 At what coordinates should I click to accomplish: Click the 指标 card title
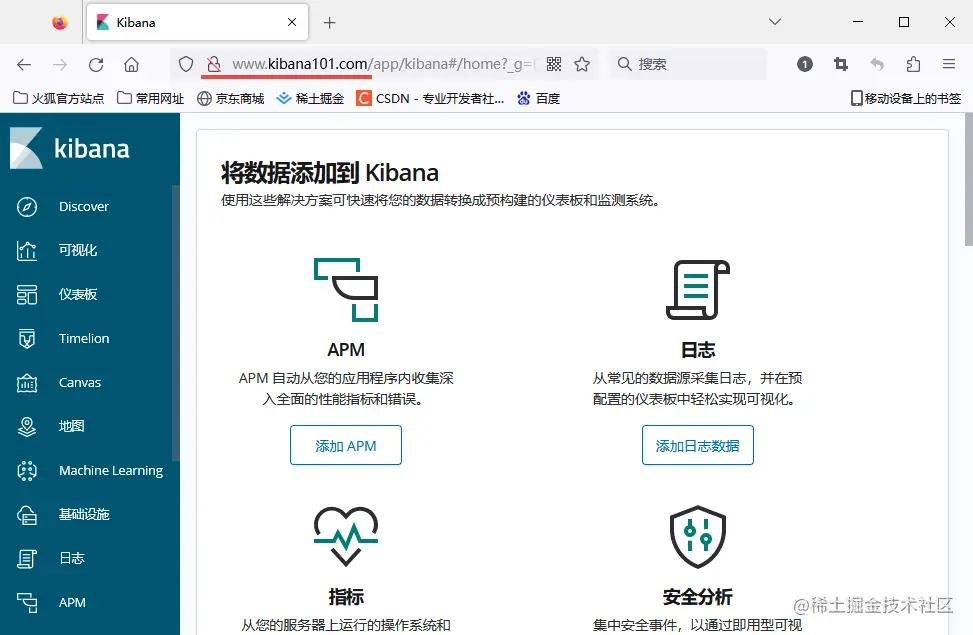click(x=346, y=597)
